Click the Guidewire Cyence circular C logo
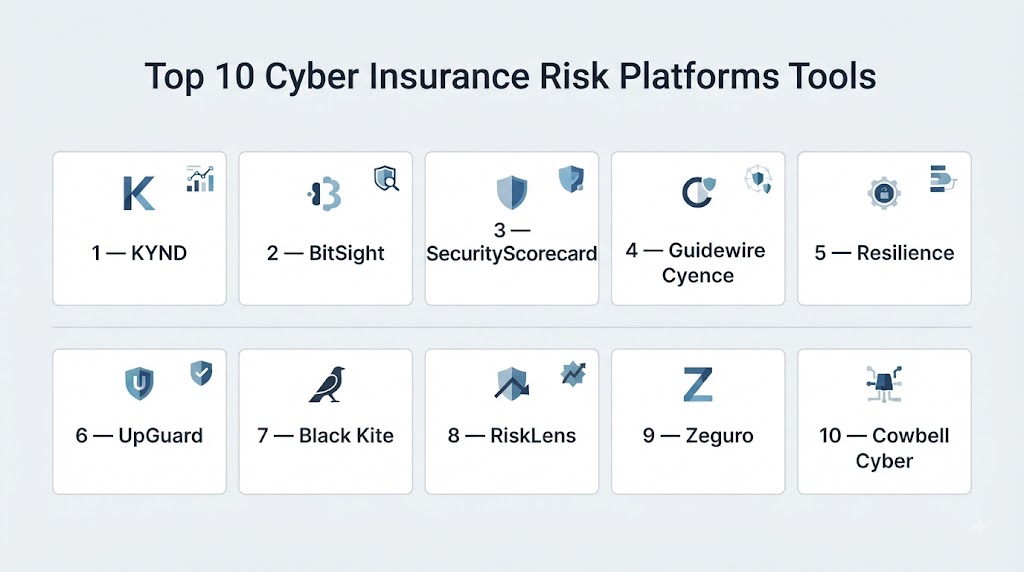This screenshot has height=572, width=1024. click(x=698, y=192)
